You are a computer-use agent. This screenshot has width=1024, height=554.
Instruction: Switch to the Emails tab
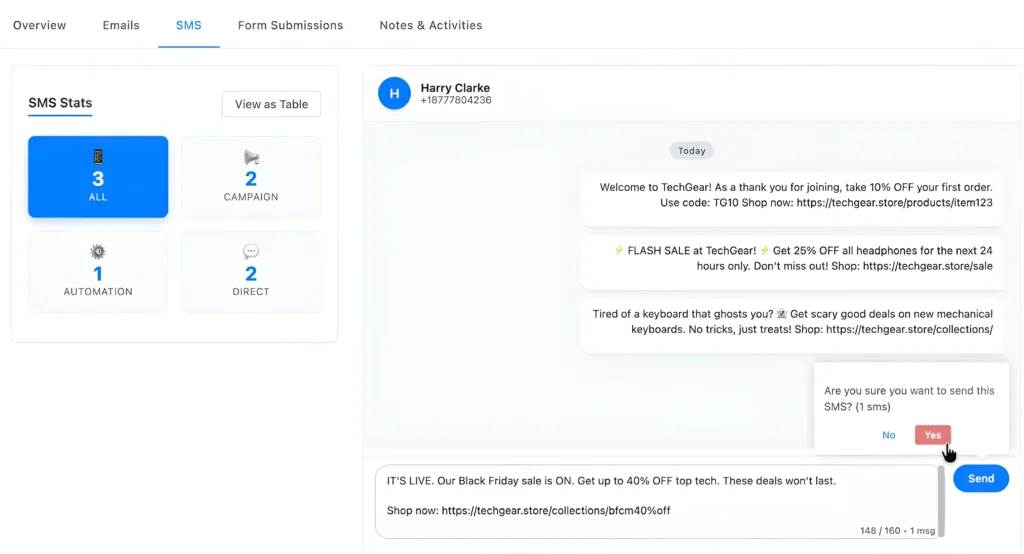(121, 25)
